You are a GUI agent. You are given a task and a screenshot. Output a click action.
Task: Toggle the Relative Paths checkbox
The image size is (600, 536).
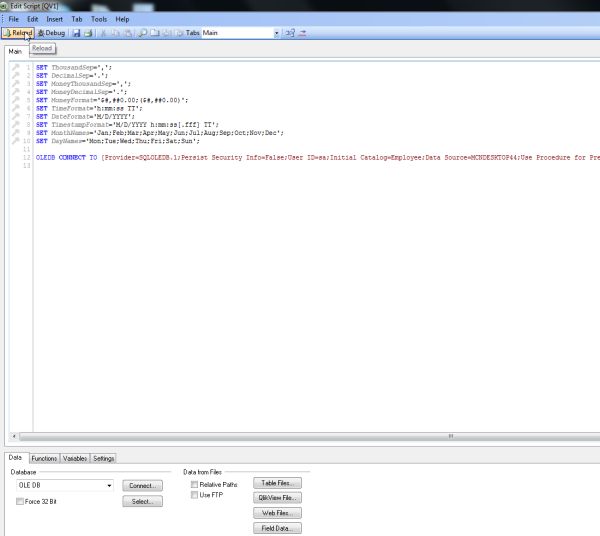[x=194, y=485]
